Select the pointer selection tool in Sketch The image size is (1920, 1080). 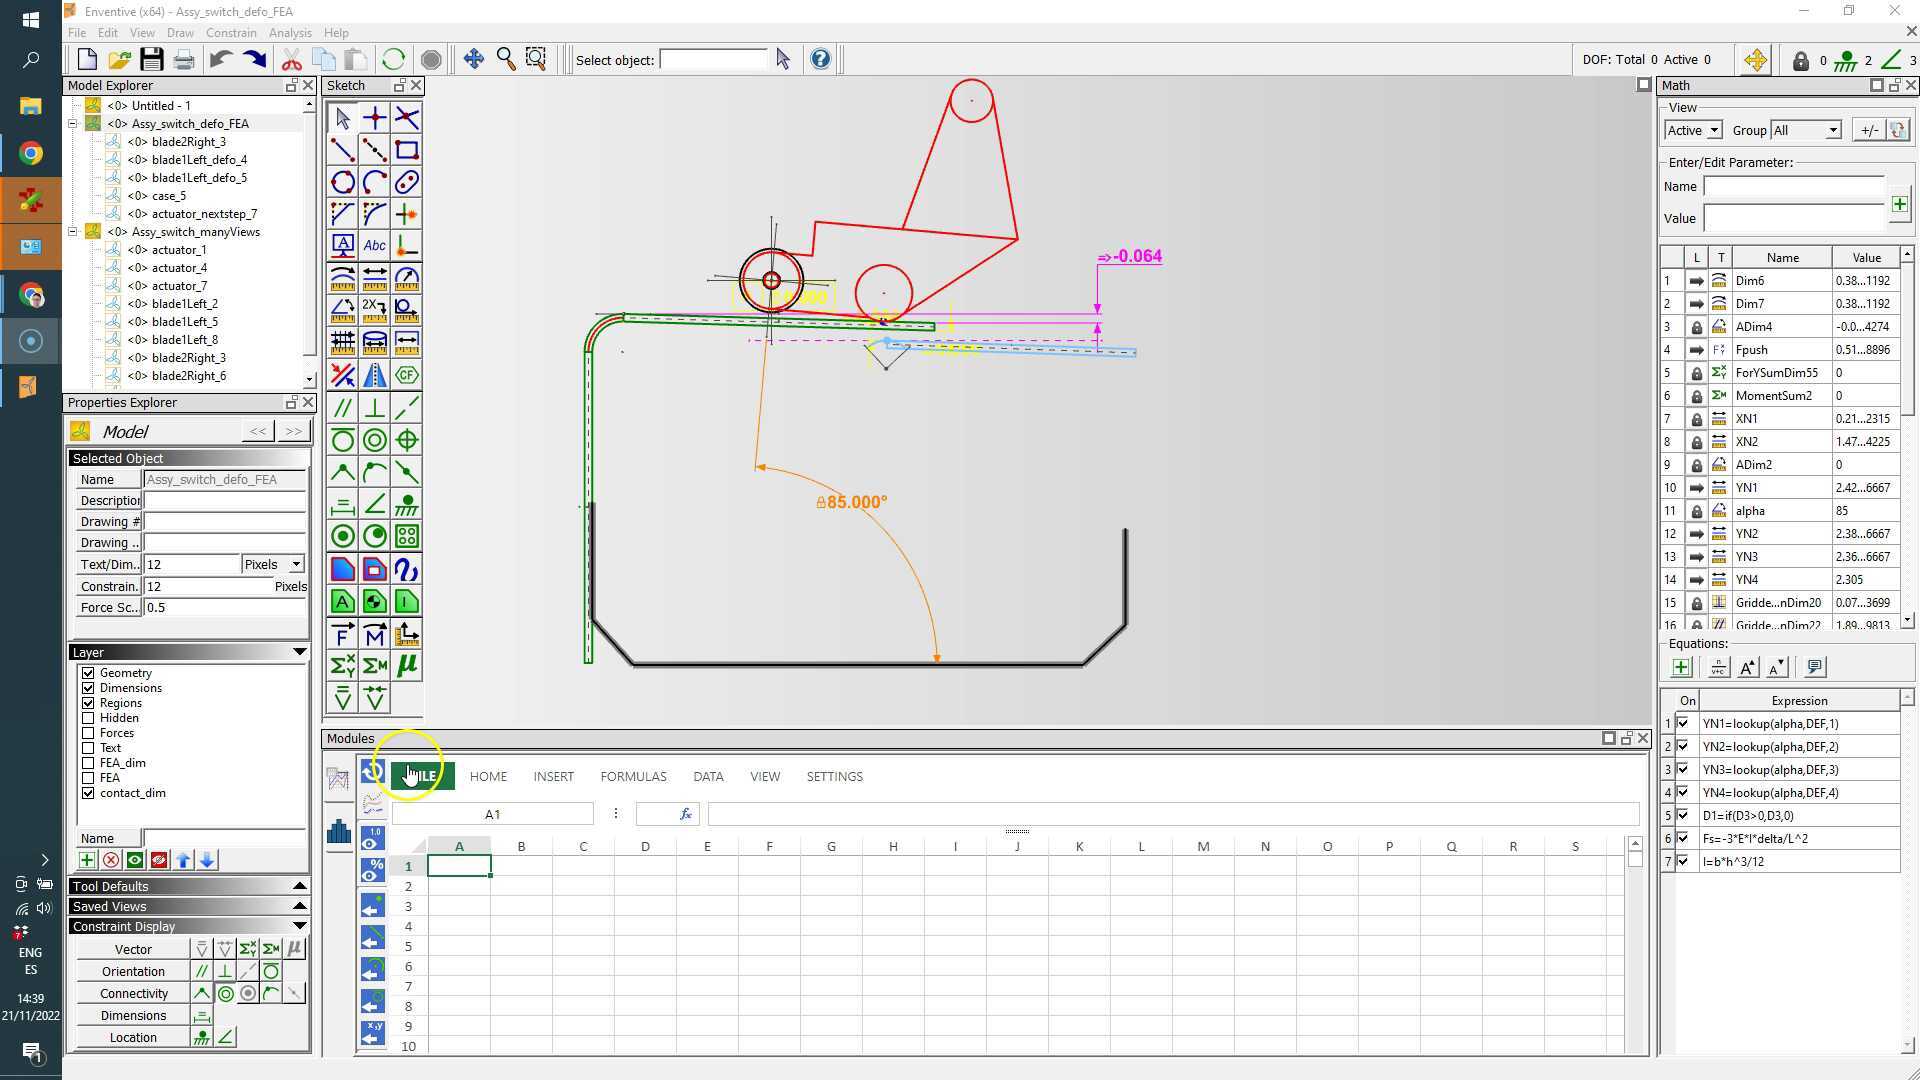[343, 118]
